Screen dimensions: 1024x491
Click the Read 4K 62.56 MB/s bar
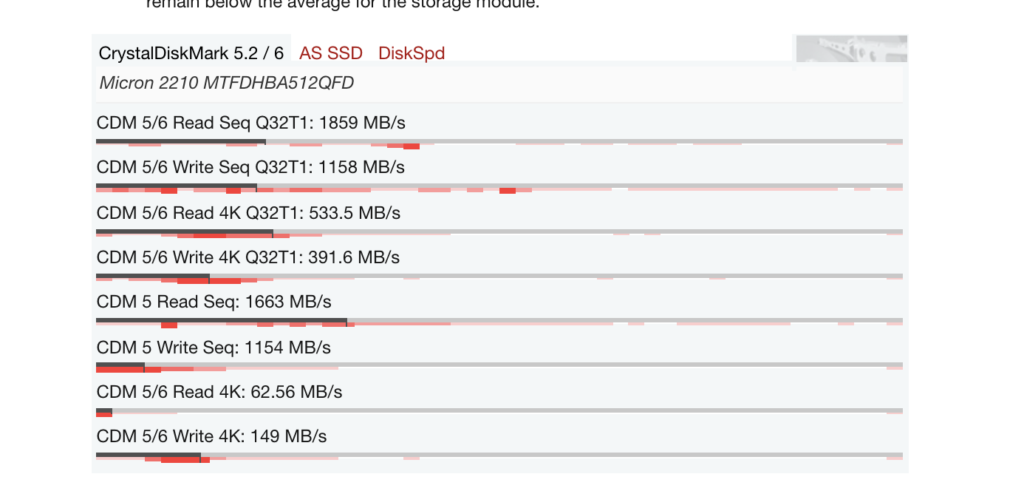pyautogui.click(x=500, y=413)
